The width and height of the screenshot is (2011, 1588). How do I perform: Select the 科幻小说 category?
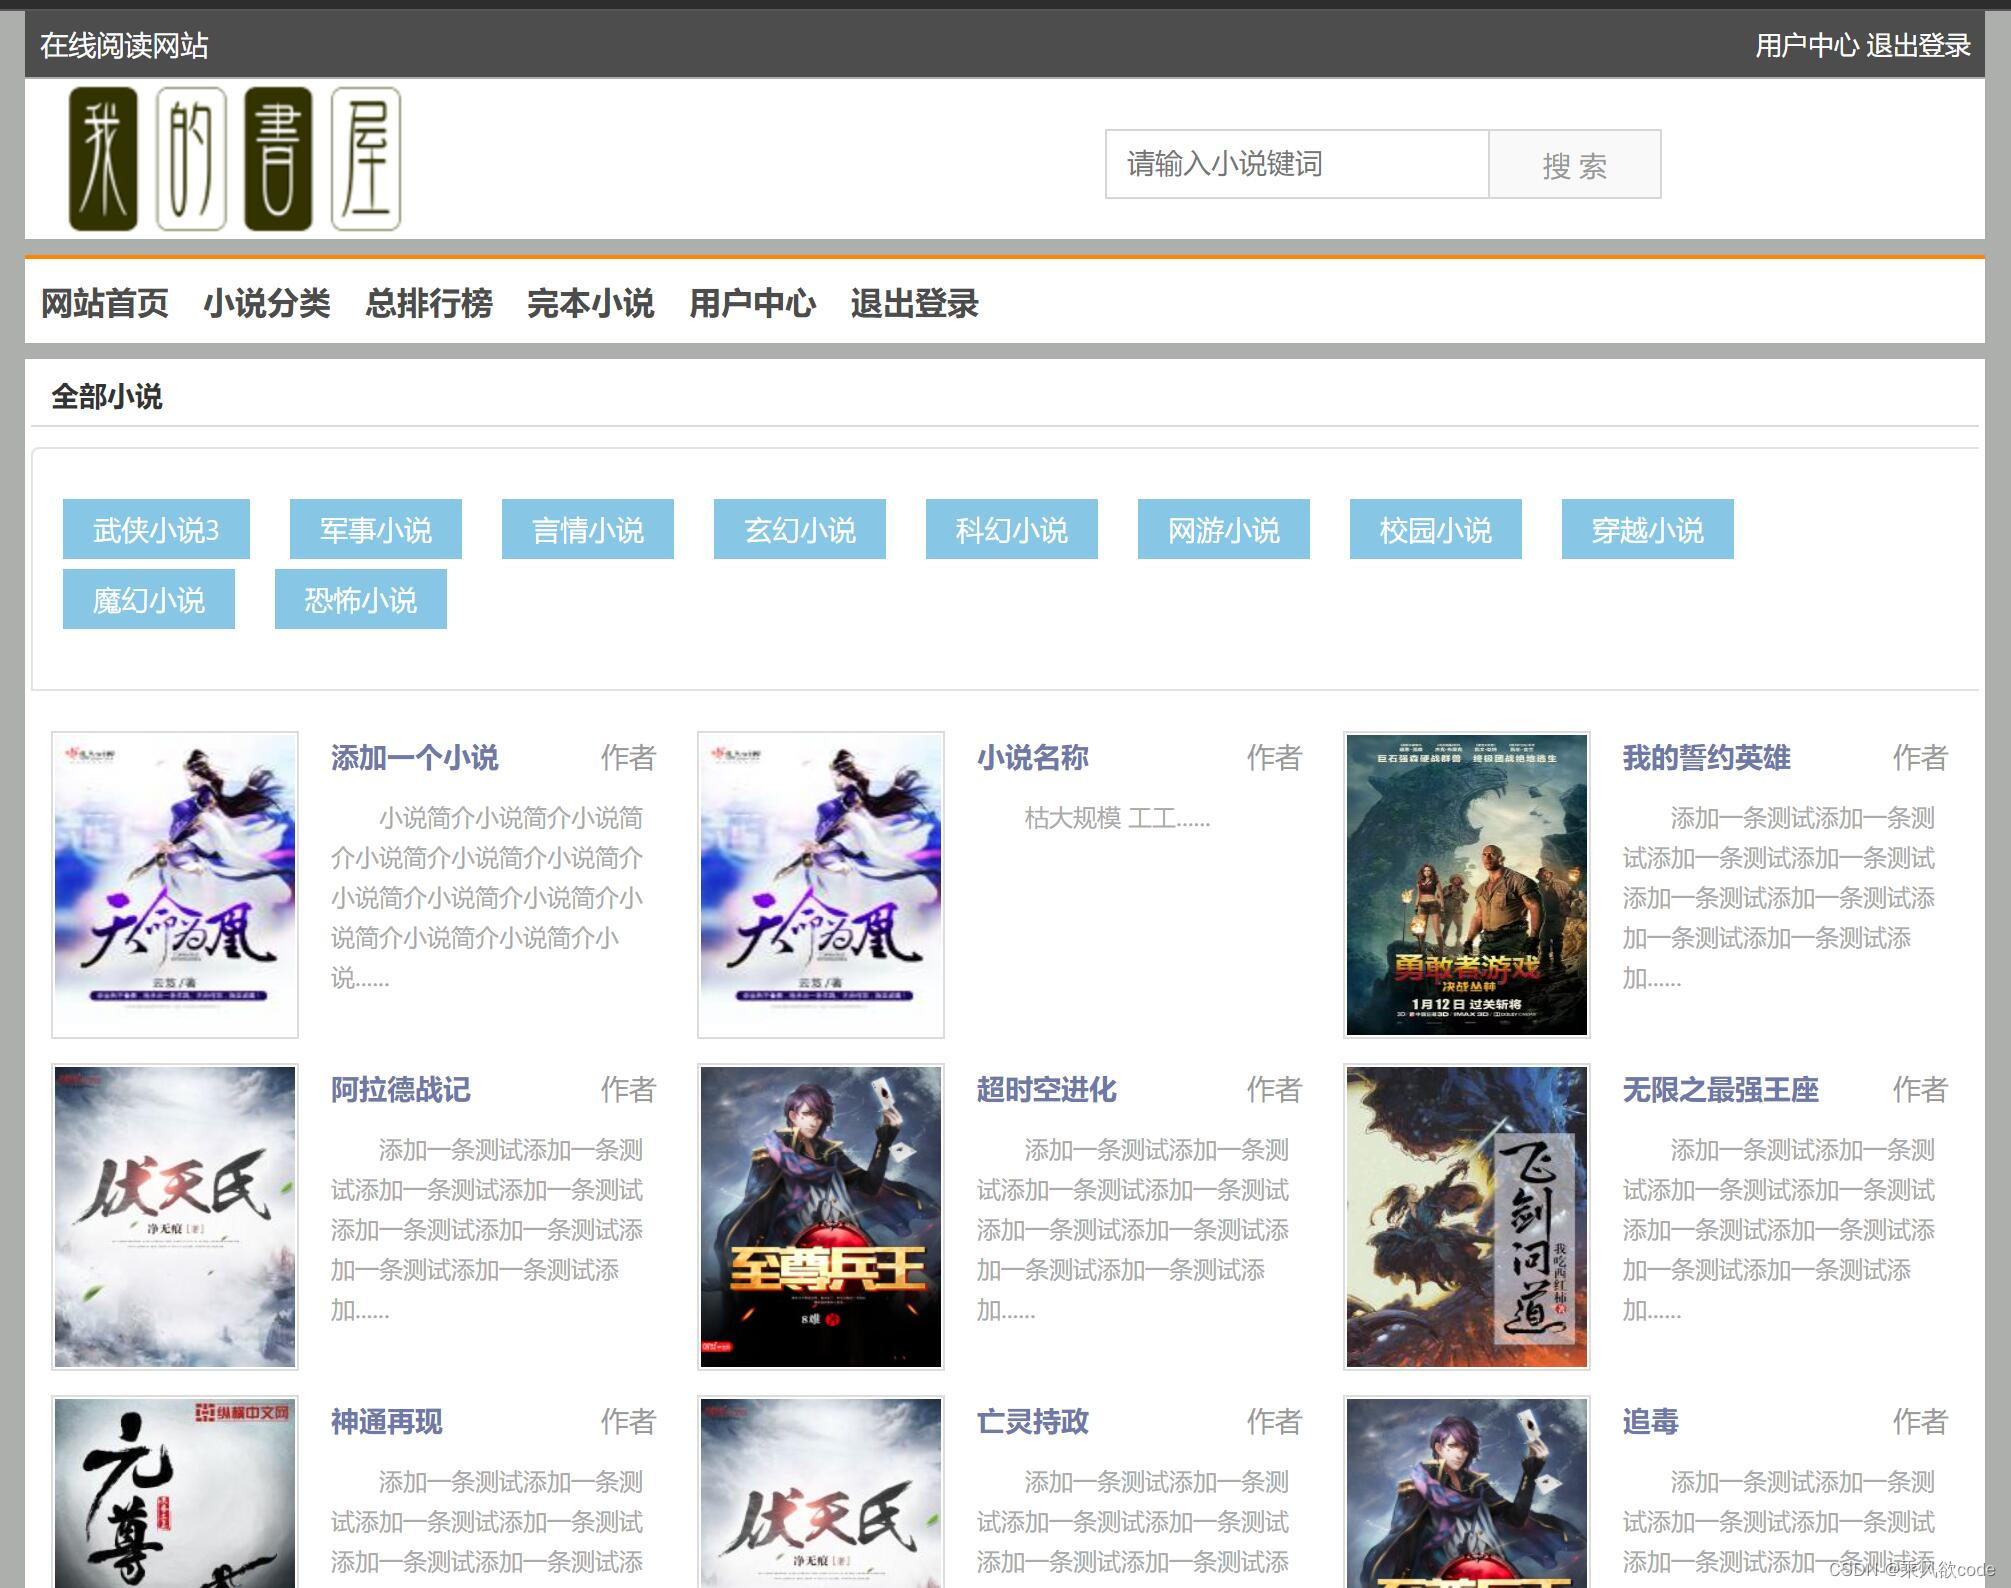click(1011, 530)
